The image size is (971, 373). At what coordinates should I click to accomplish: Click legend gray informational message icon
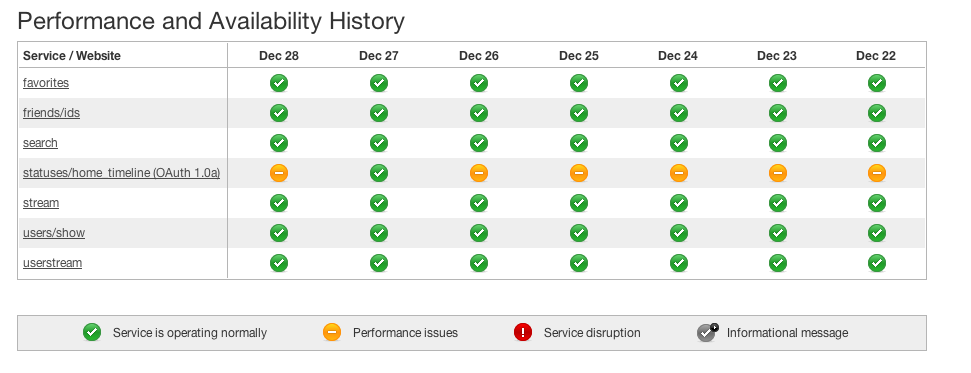pos(707,333)
